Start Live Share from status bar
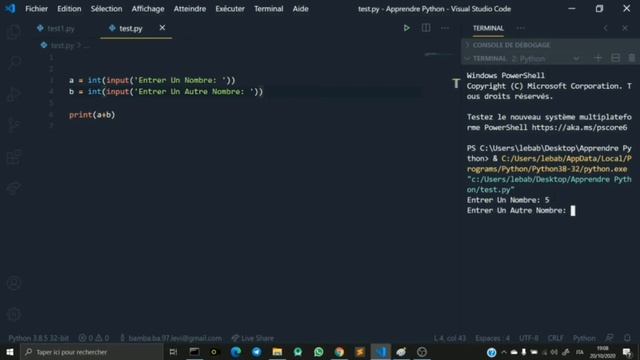Viewport: 640px width, 360px height. click(x=253, y=338)
